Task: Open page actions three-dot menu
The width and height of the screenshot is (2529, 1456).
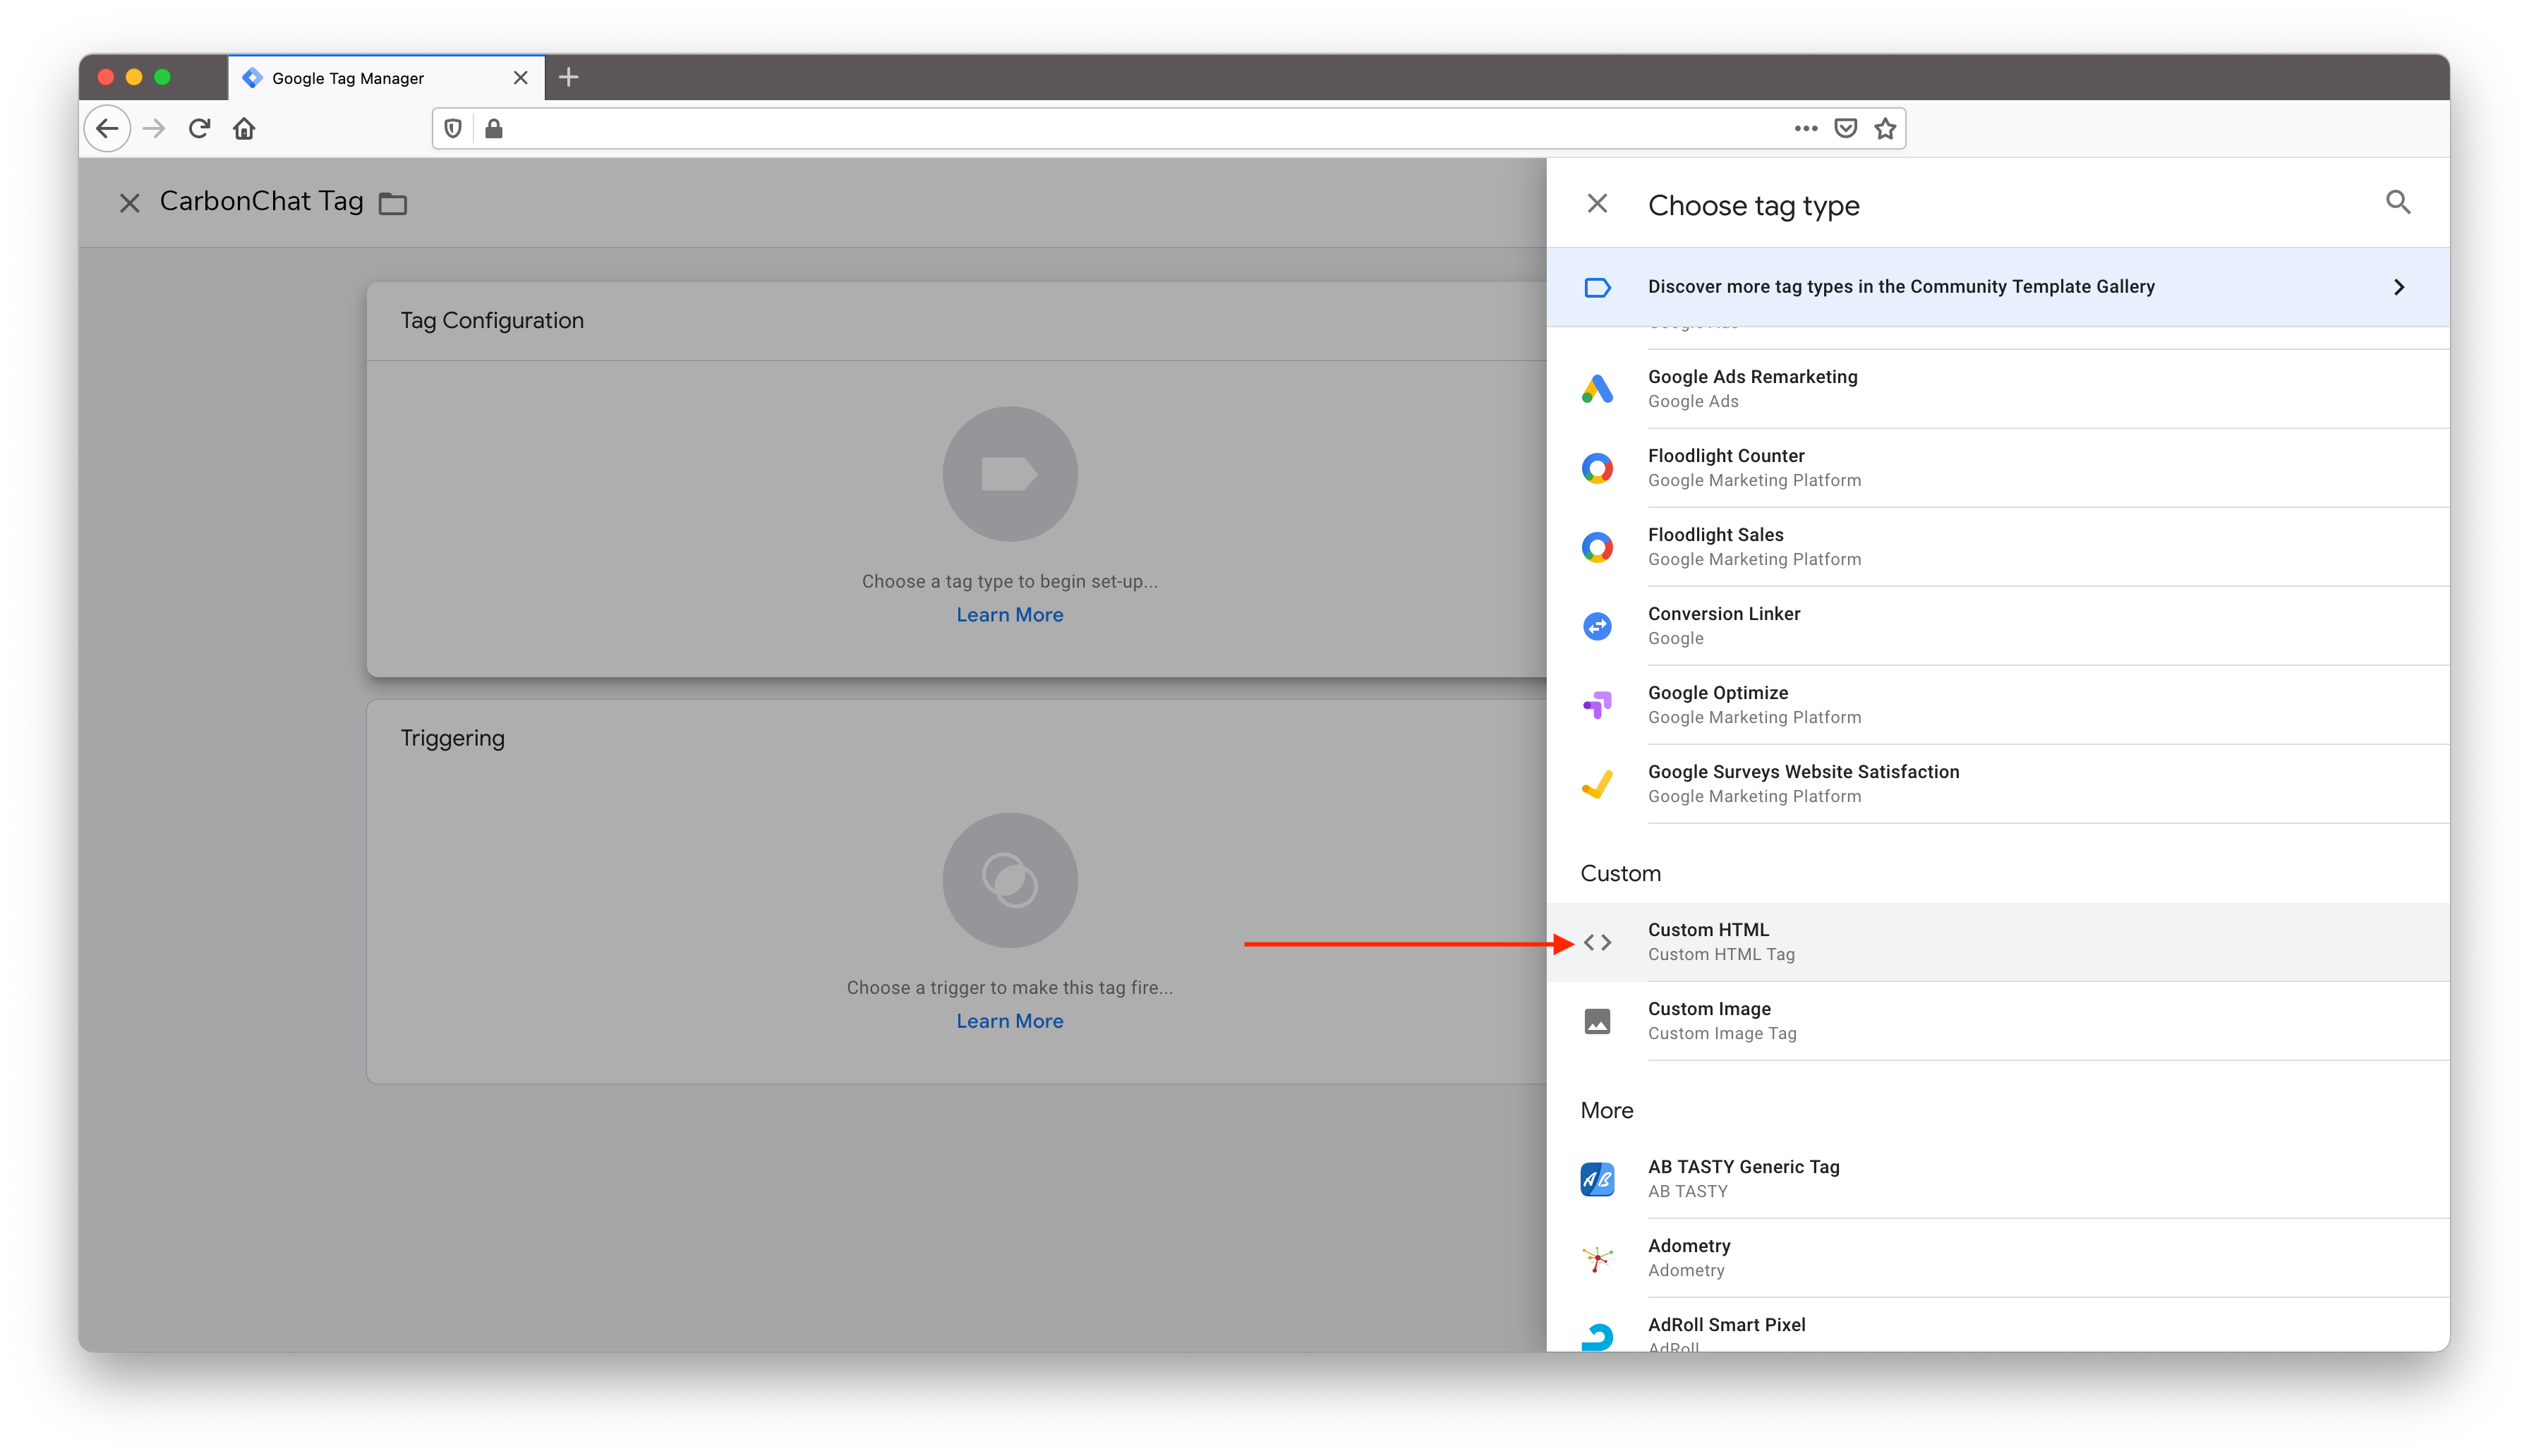Action: (x=1805, y=128)
